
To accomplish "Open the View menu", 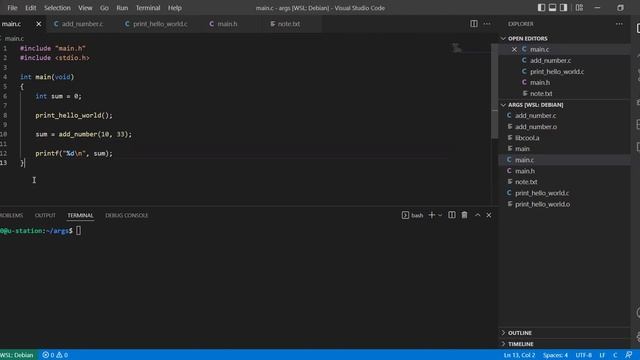I will point(85,8).
